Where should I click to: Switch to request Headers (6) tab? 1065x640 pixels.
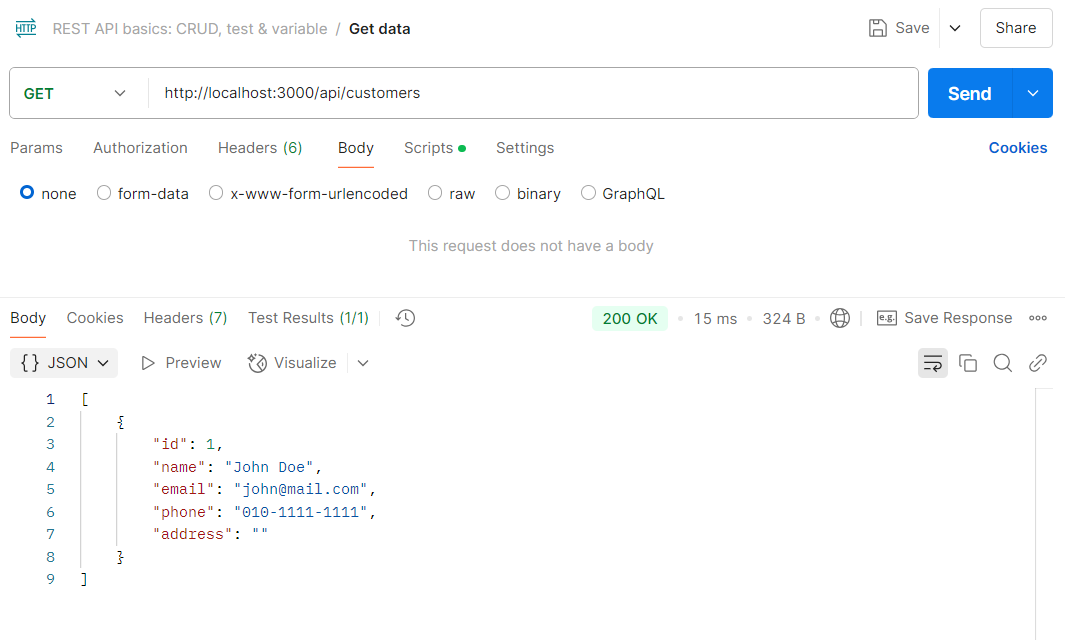[x=260, y=148]
